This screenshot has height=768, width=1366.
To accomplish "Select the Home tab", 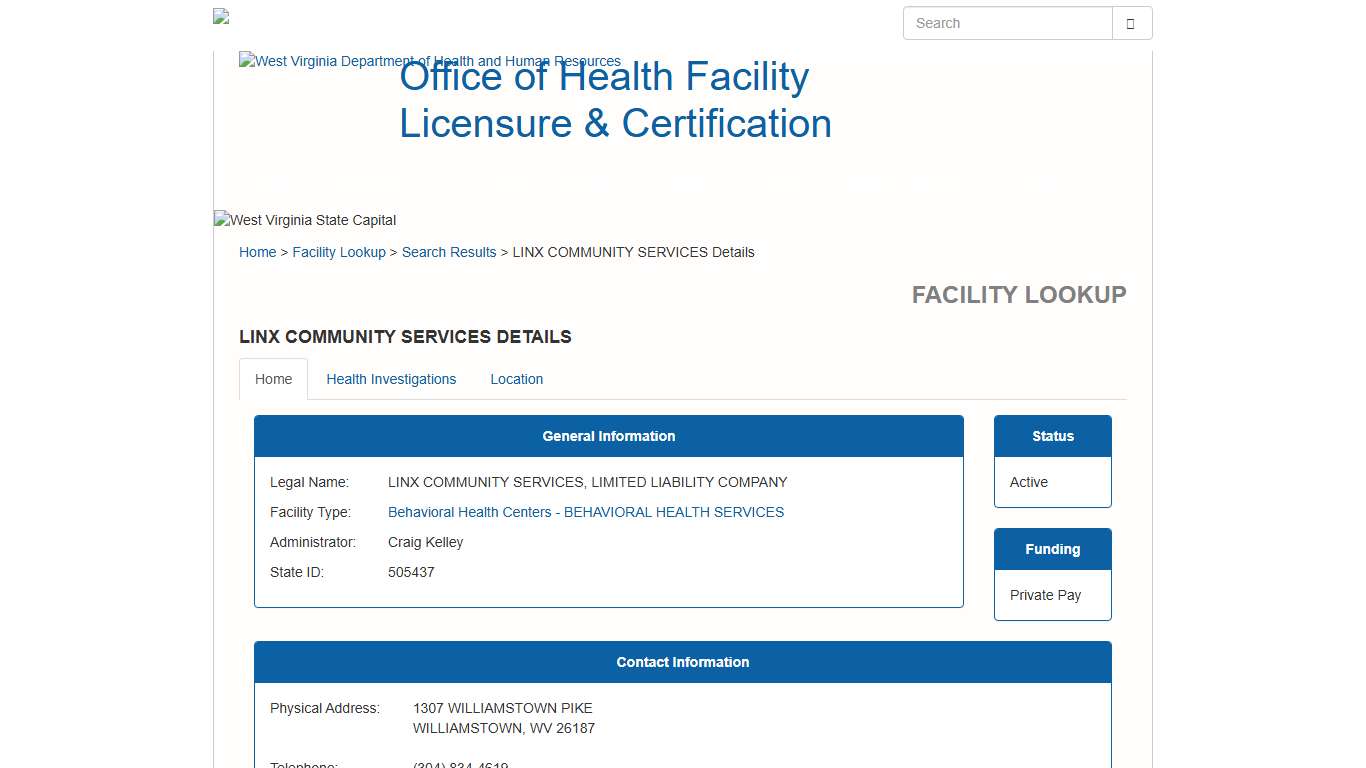I will pos(273,379).
